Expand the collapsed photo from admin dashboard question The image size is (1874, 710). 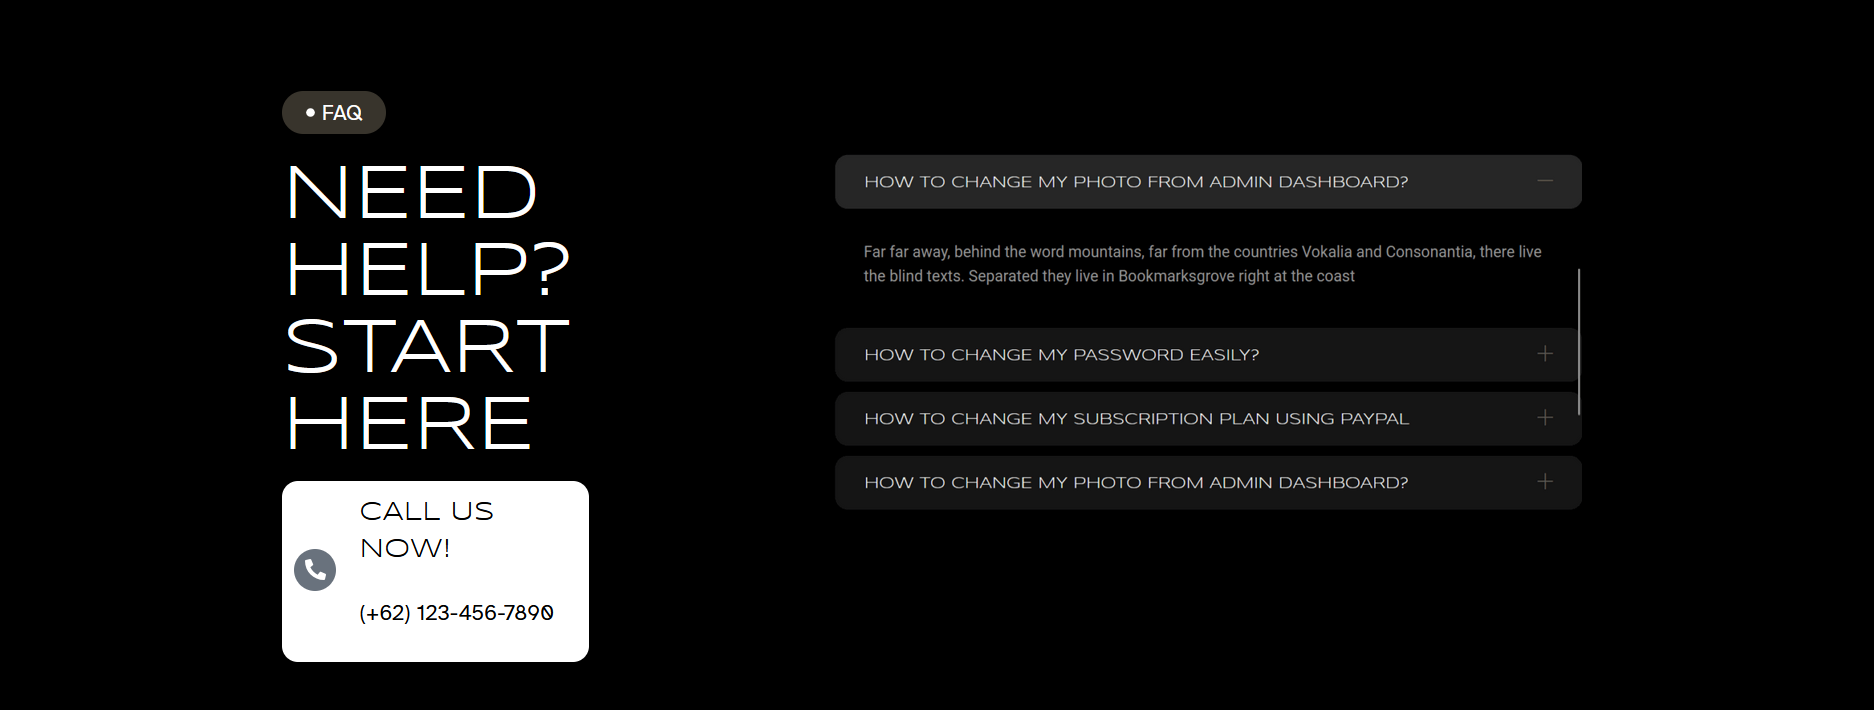1208,483
